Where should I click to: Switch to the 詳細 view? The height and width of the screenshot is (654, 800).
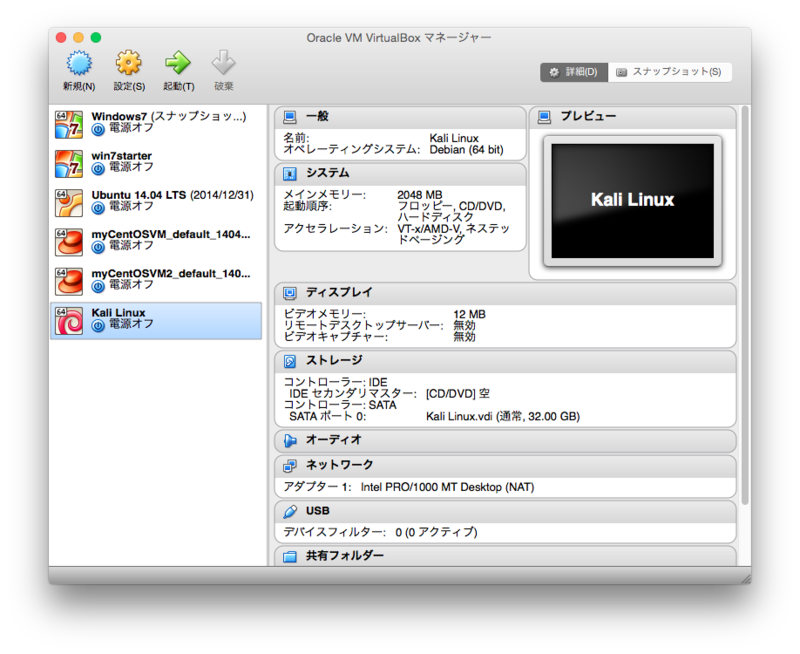574,72
